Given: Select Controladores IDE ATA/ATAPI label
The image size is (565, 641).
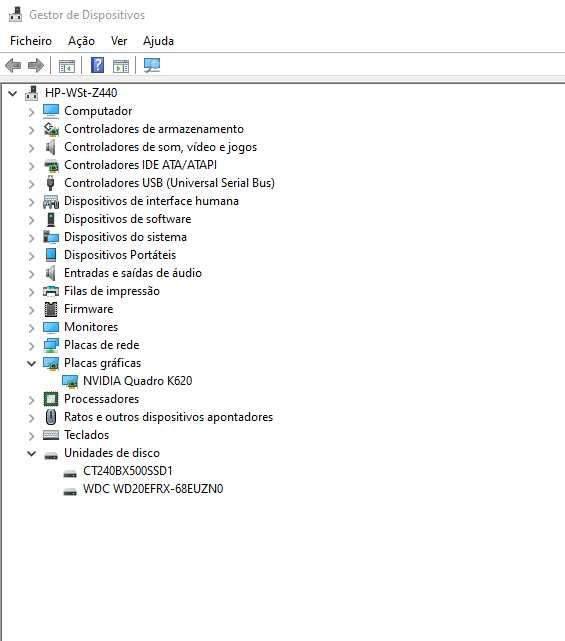Looking at the screenshot, I should click(x=140, y=165).
